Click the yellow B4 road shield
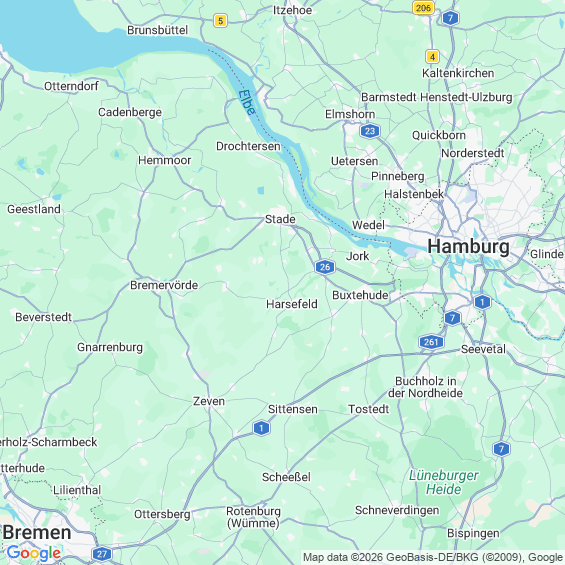The width and height of the screenshot is (565, 565). coord(432,57)
